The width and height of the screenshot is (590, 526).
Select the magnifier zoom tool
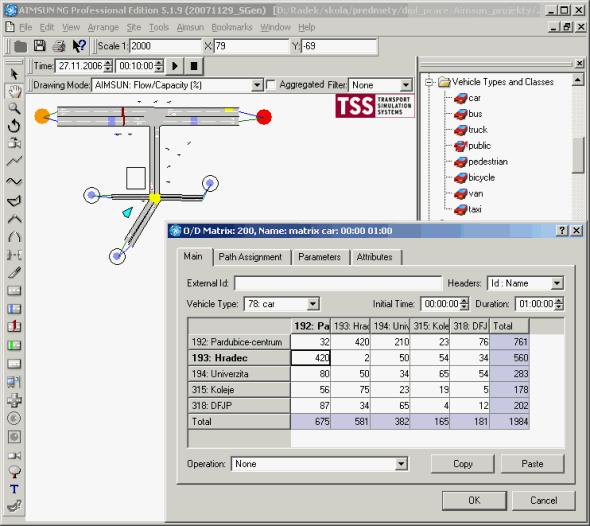pos(14,108)
